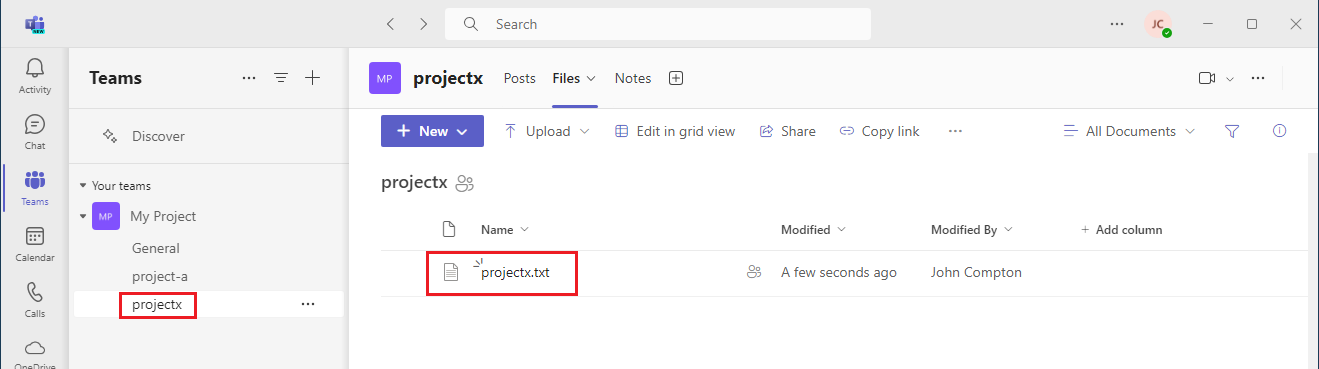The width and height of the screenshot is (1319, 369).
Task: Open the information details pane icon
Action: click(1279, 131)
